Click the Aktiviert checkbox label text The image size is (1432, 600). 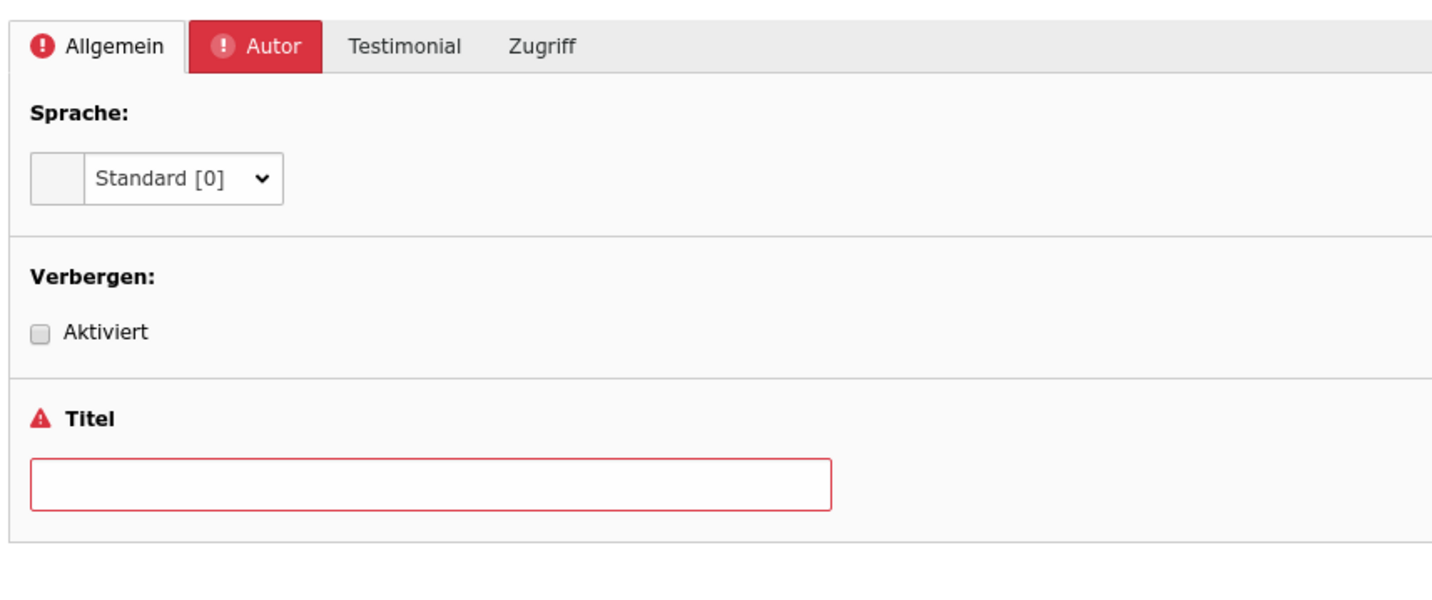(105, 332)
